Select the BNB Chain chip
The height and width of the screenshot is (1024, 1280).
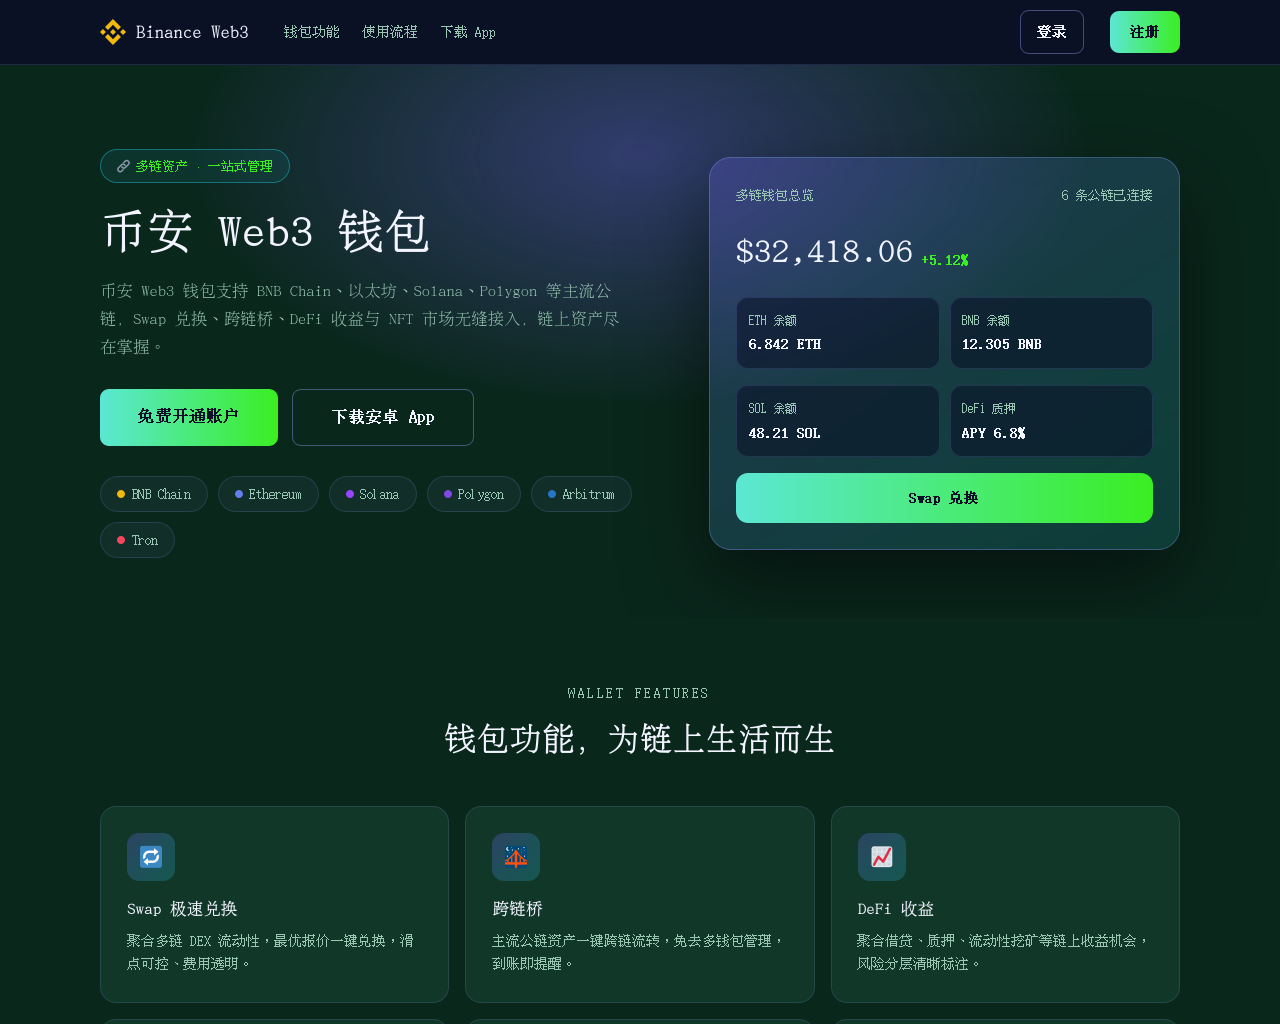click(154, 494)
